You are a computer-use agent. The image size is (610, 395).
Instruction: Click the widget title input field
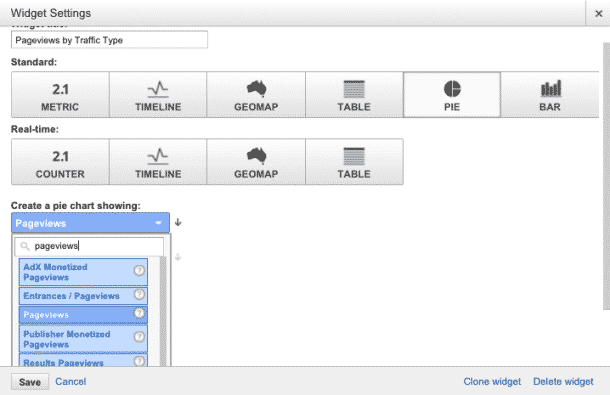109,40
